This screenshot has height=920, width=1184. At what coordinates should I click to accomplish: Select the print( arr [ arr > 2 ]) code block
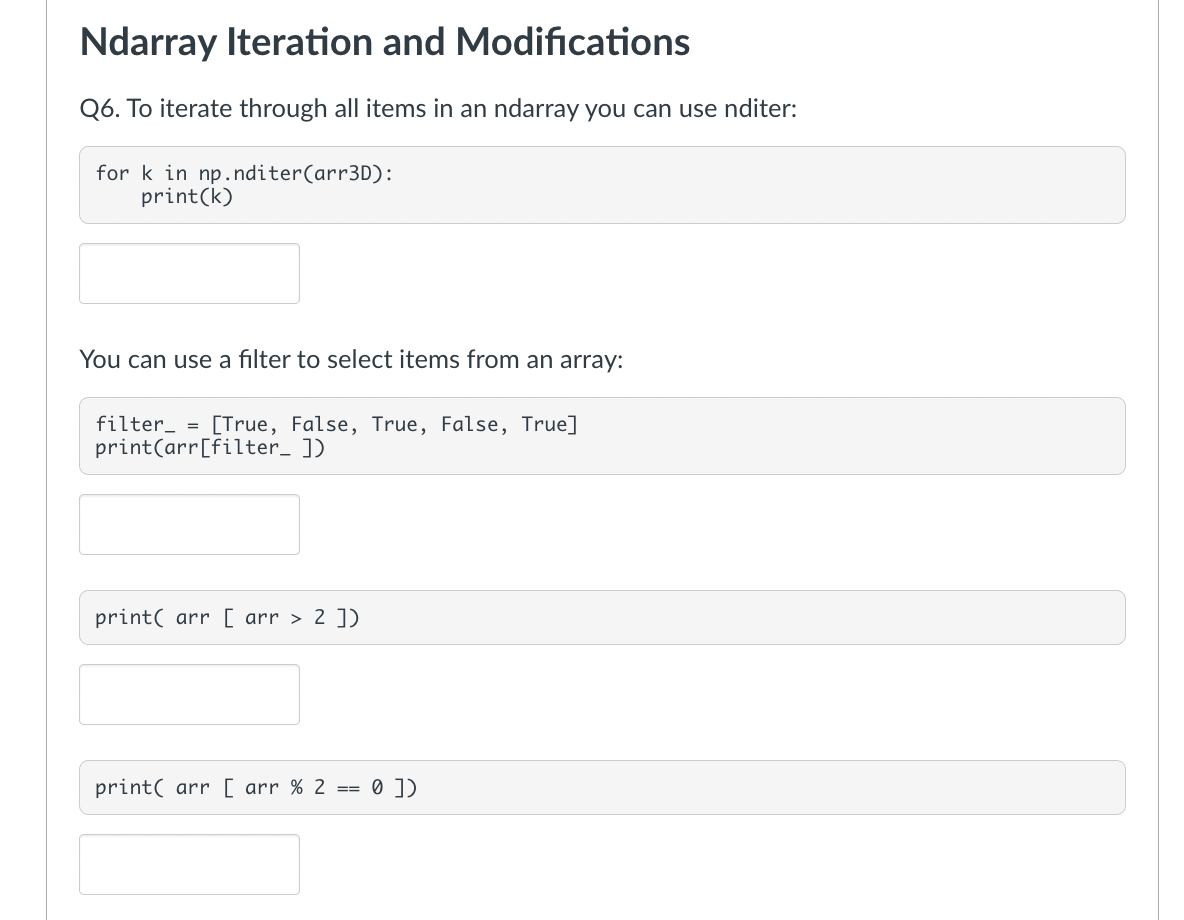602,617
